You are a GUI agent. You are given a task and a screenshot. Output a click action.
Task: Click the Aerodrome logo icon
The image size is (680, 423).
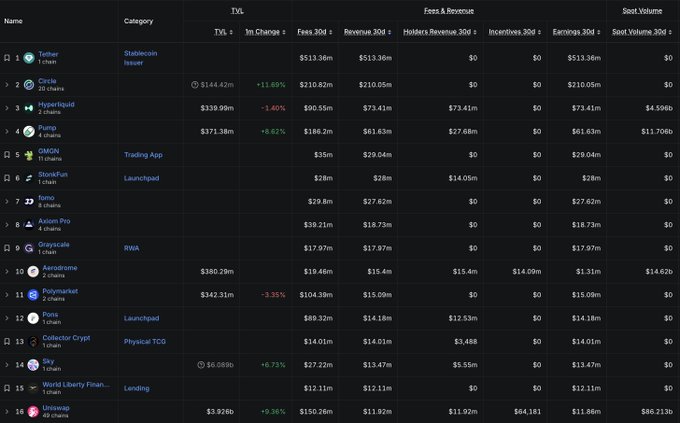pos(33,272)
